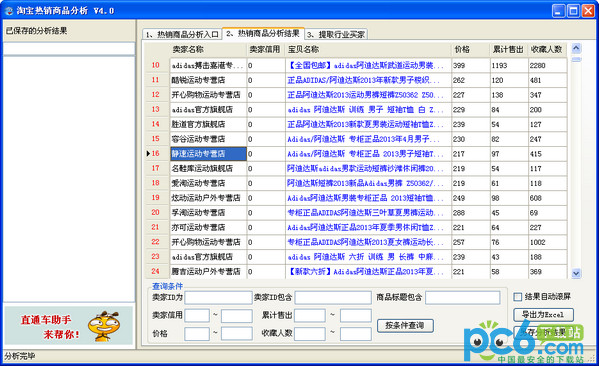Click text field under 已保存的分析结果
599x366 pixels.
(69, 49)
